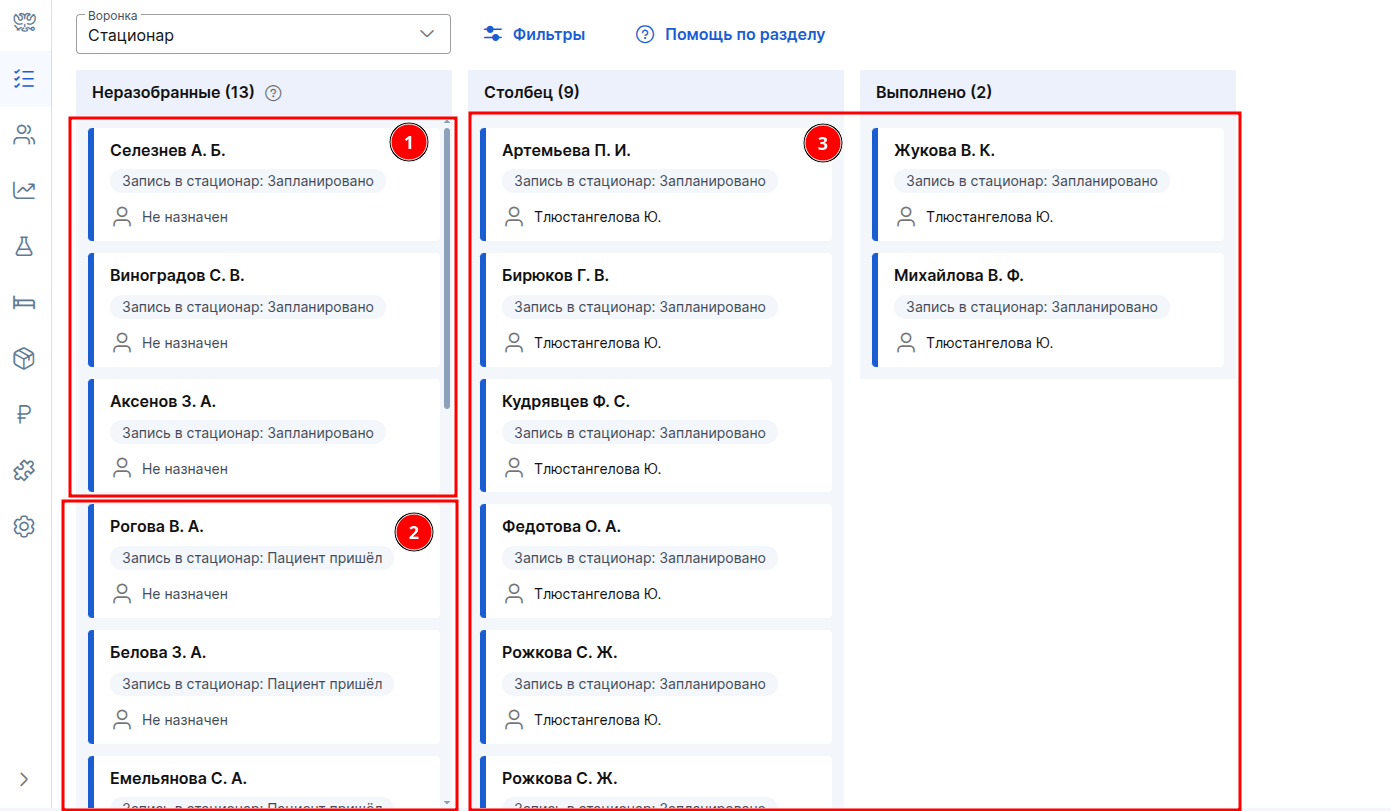
Task: Open the Помощь по разделу link
Action: coord(731,35)
